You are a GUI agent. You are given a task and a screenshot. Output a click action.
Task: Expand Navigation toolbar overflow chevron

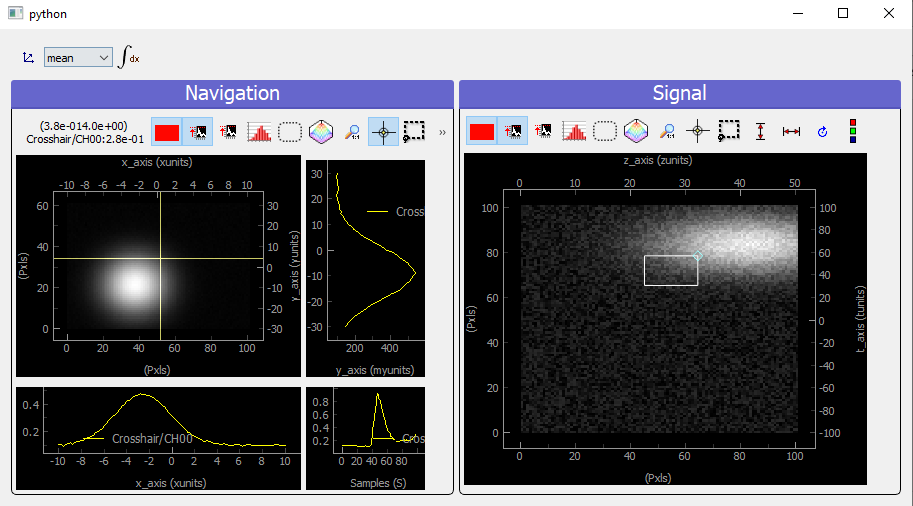[x=443, y=132]
